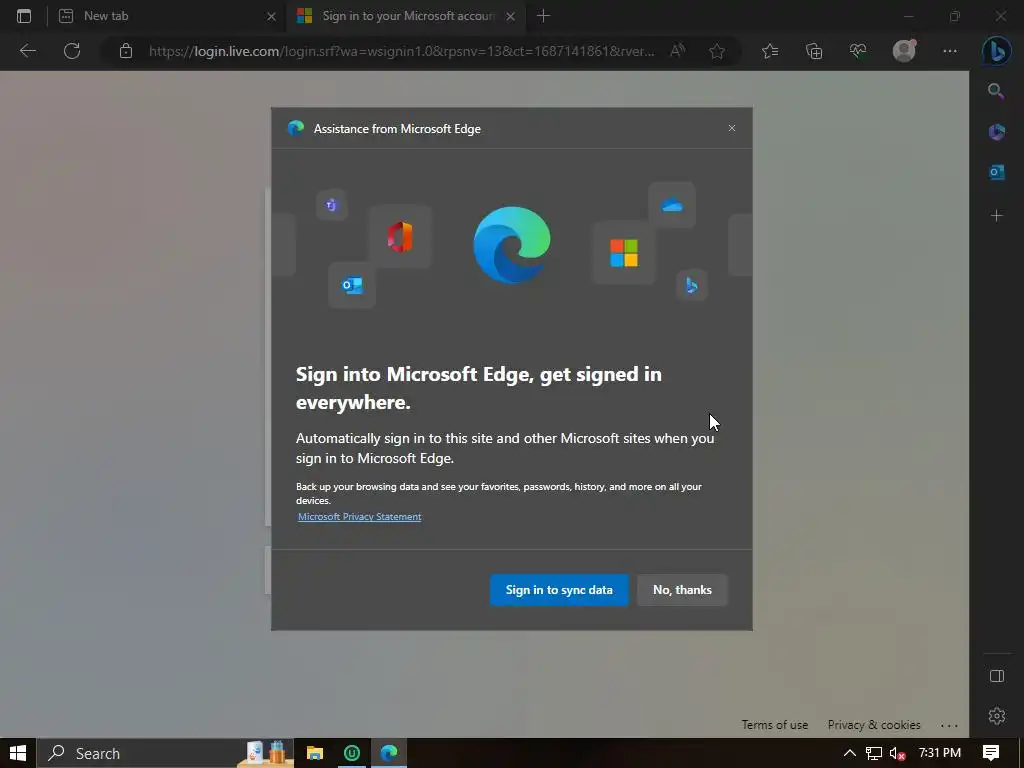Add a sidebar app with plus icon
Viewport: 1024px width, 768px height.
pos(997,216)
